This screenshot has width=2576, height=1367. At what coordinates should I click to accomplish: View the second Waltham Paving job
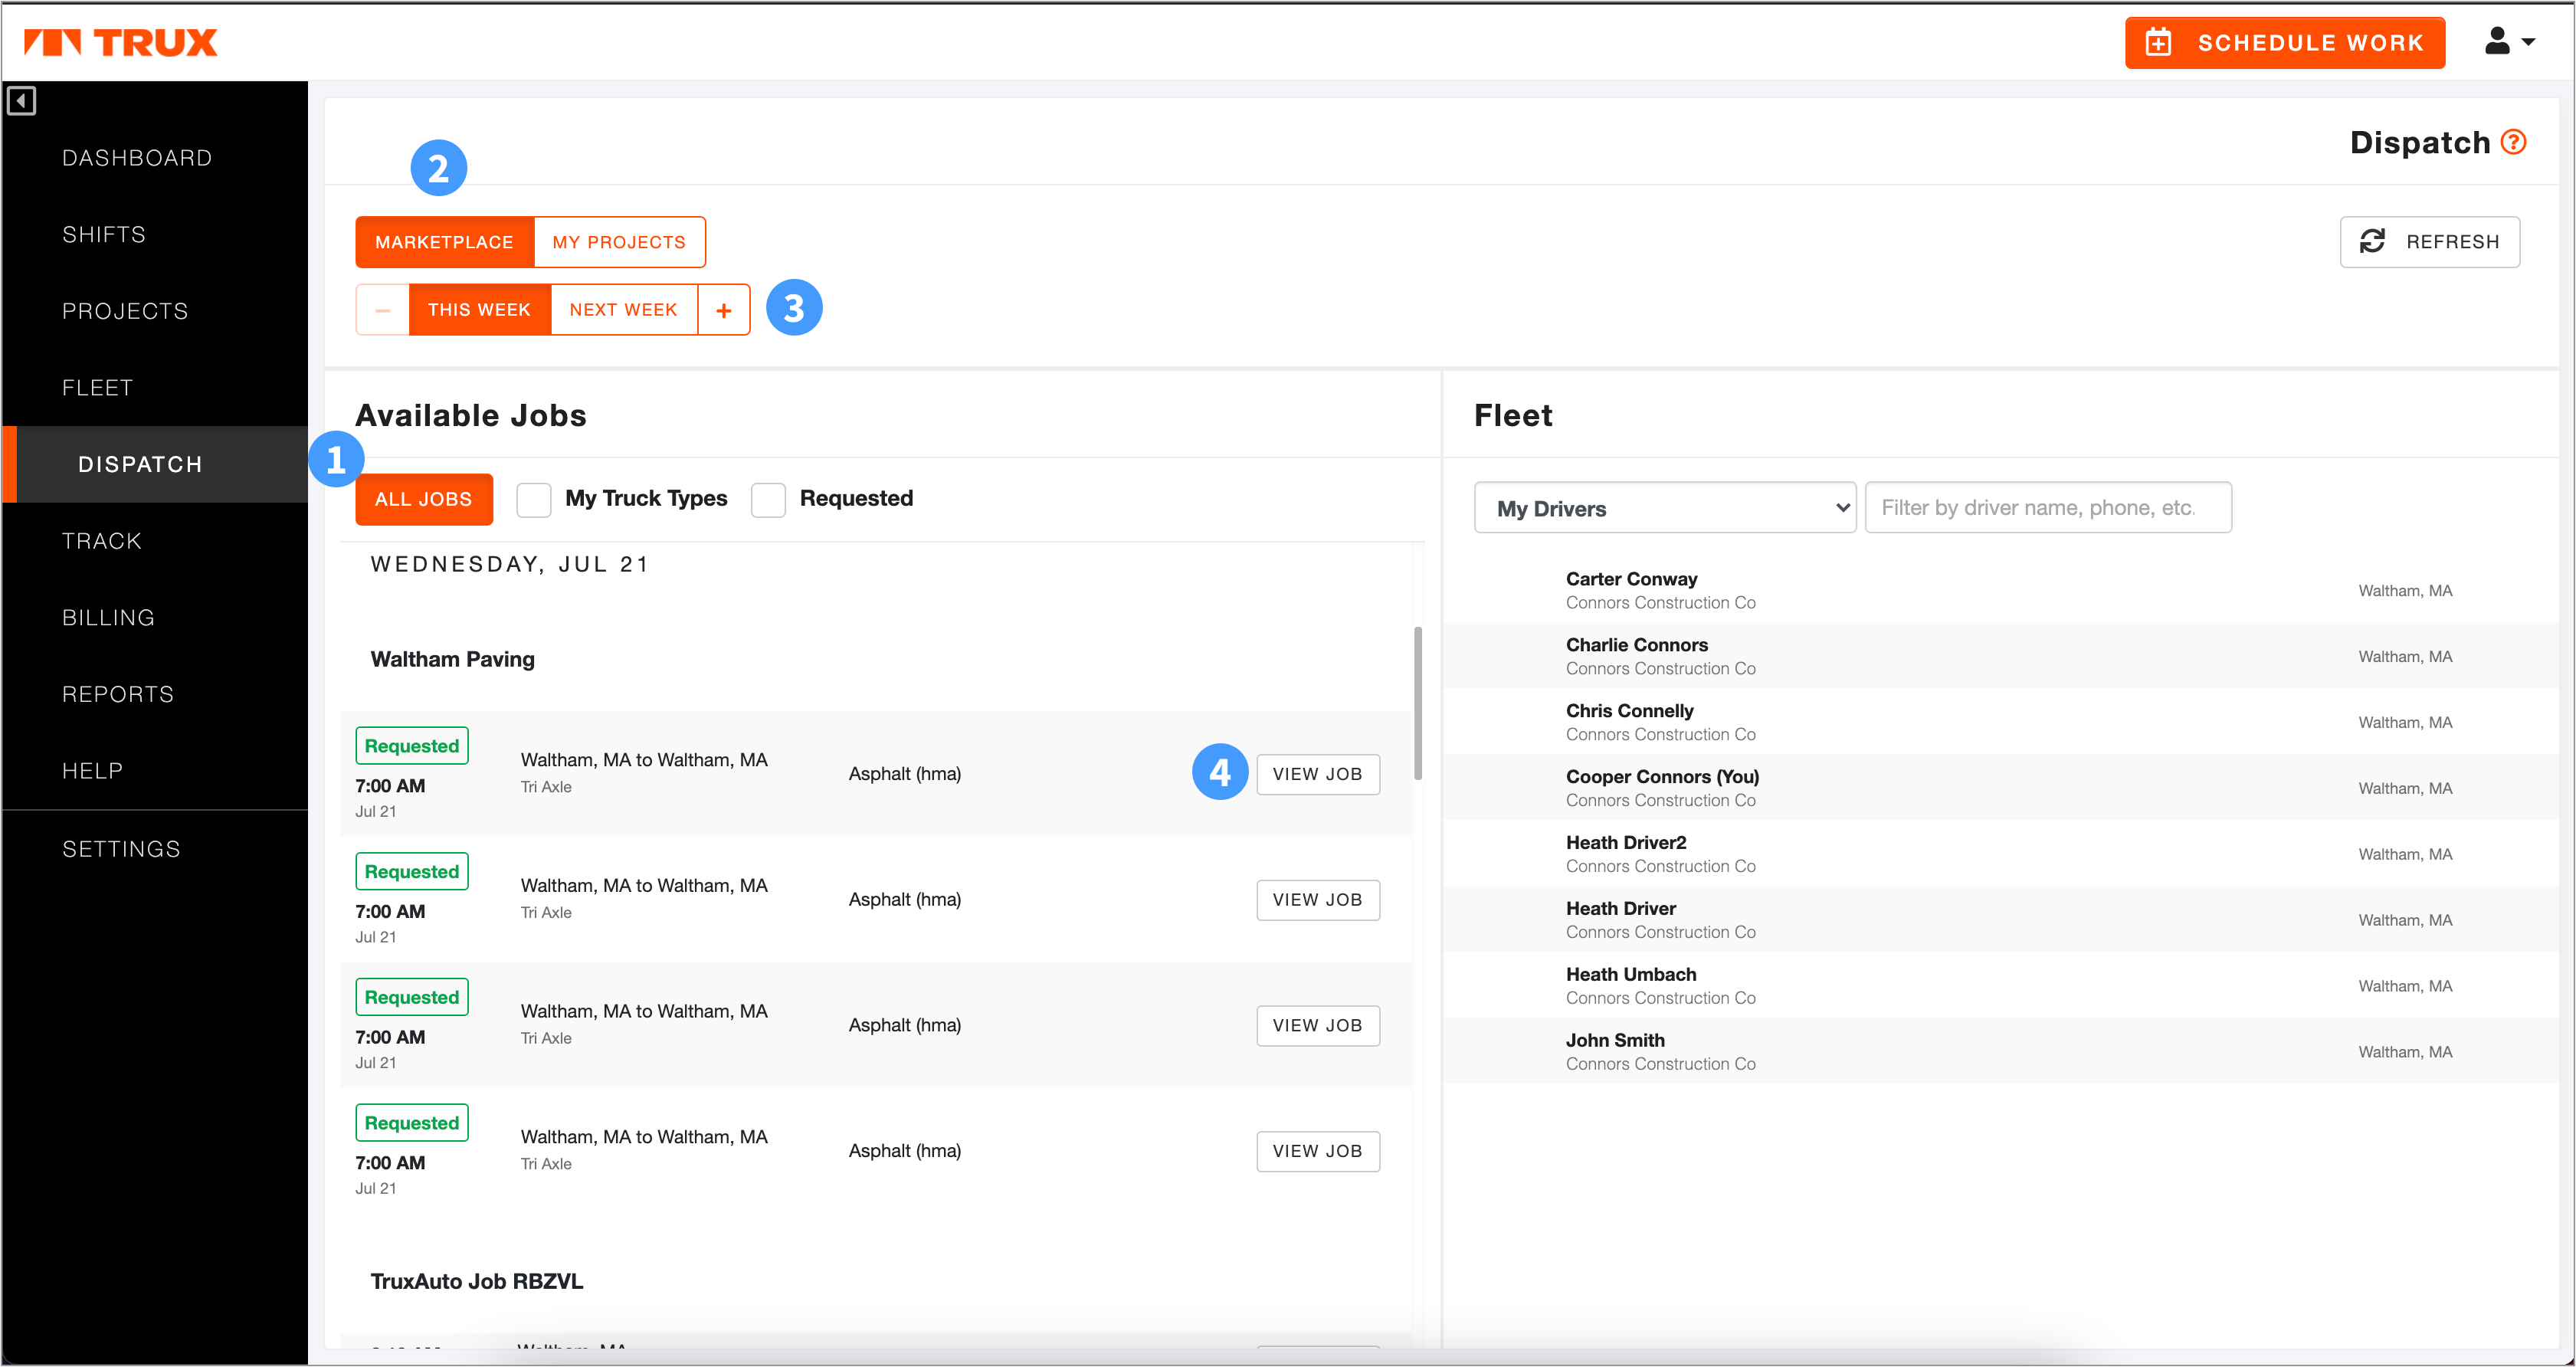click(1318, 900)
